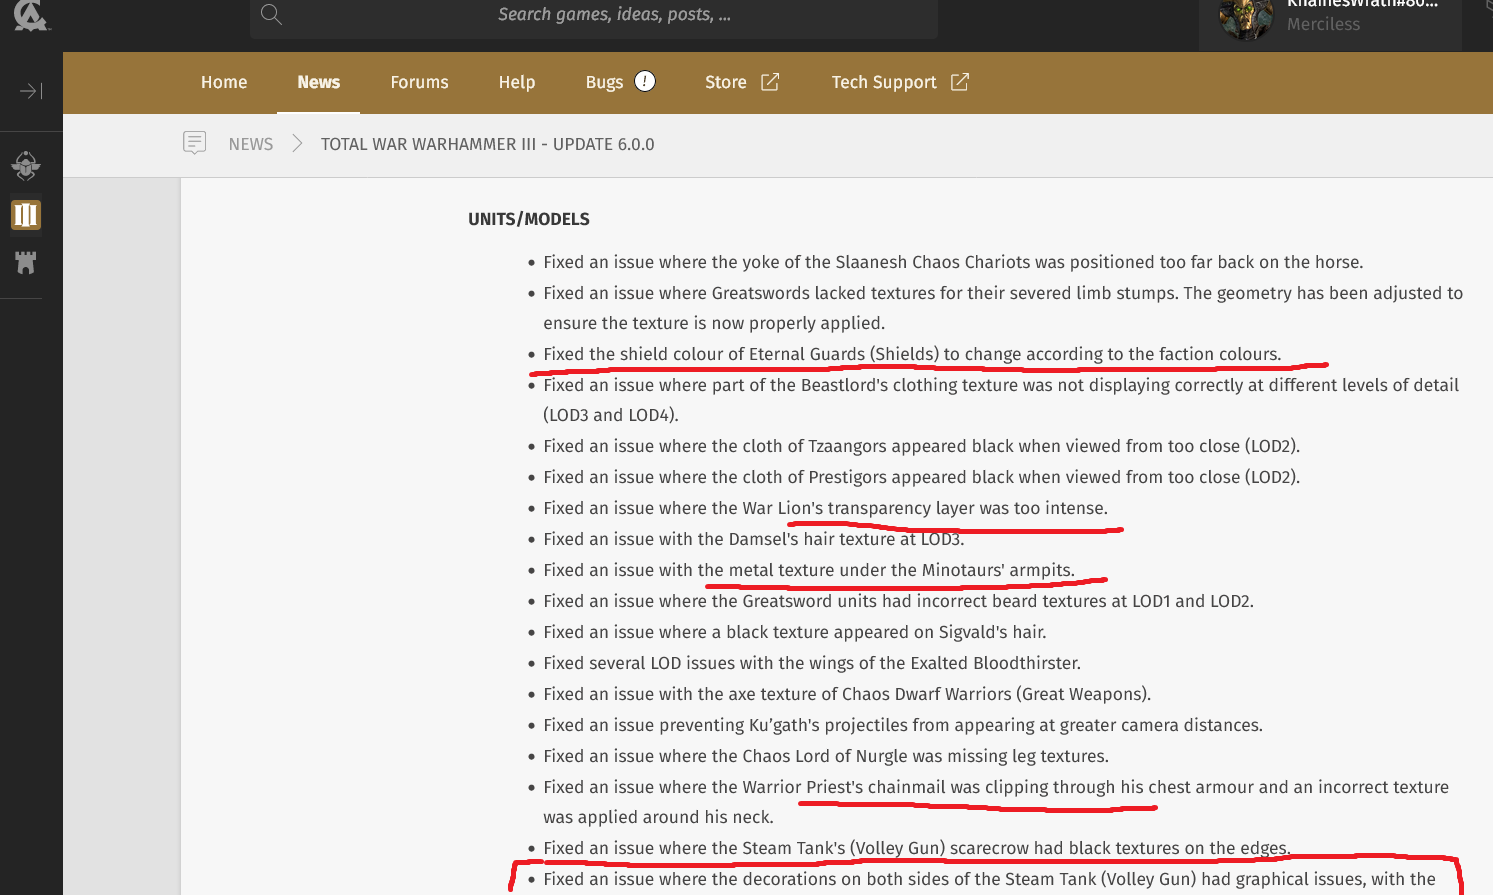Expand the breadcrumb chevron after NEWS
Viewport: 1493px width, 895px height.
tap(296, 143)
